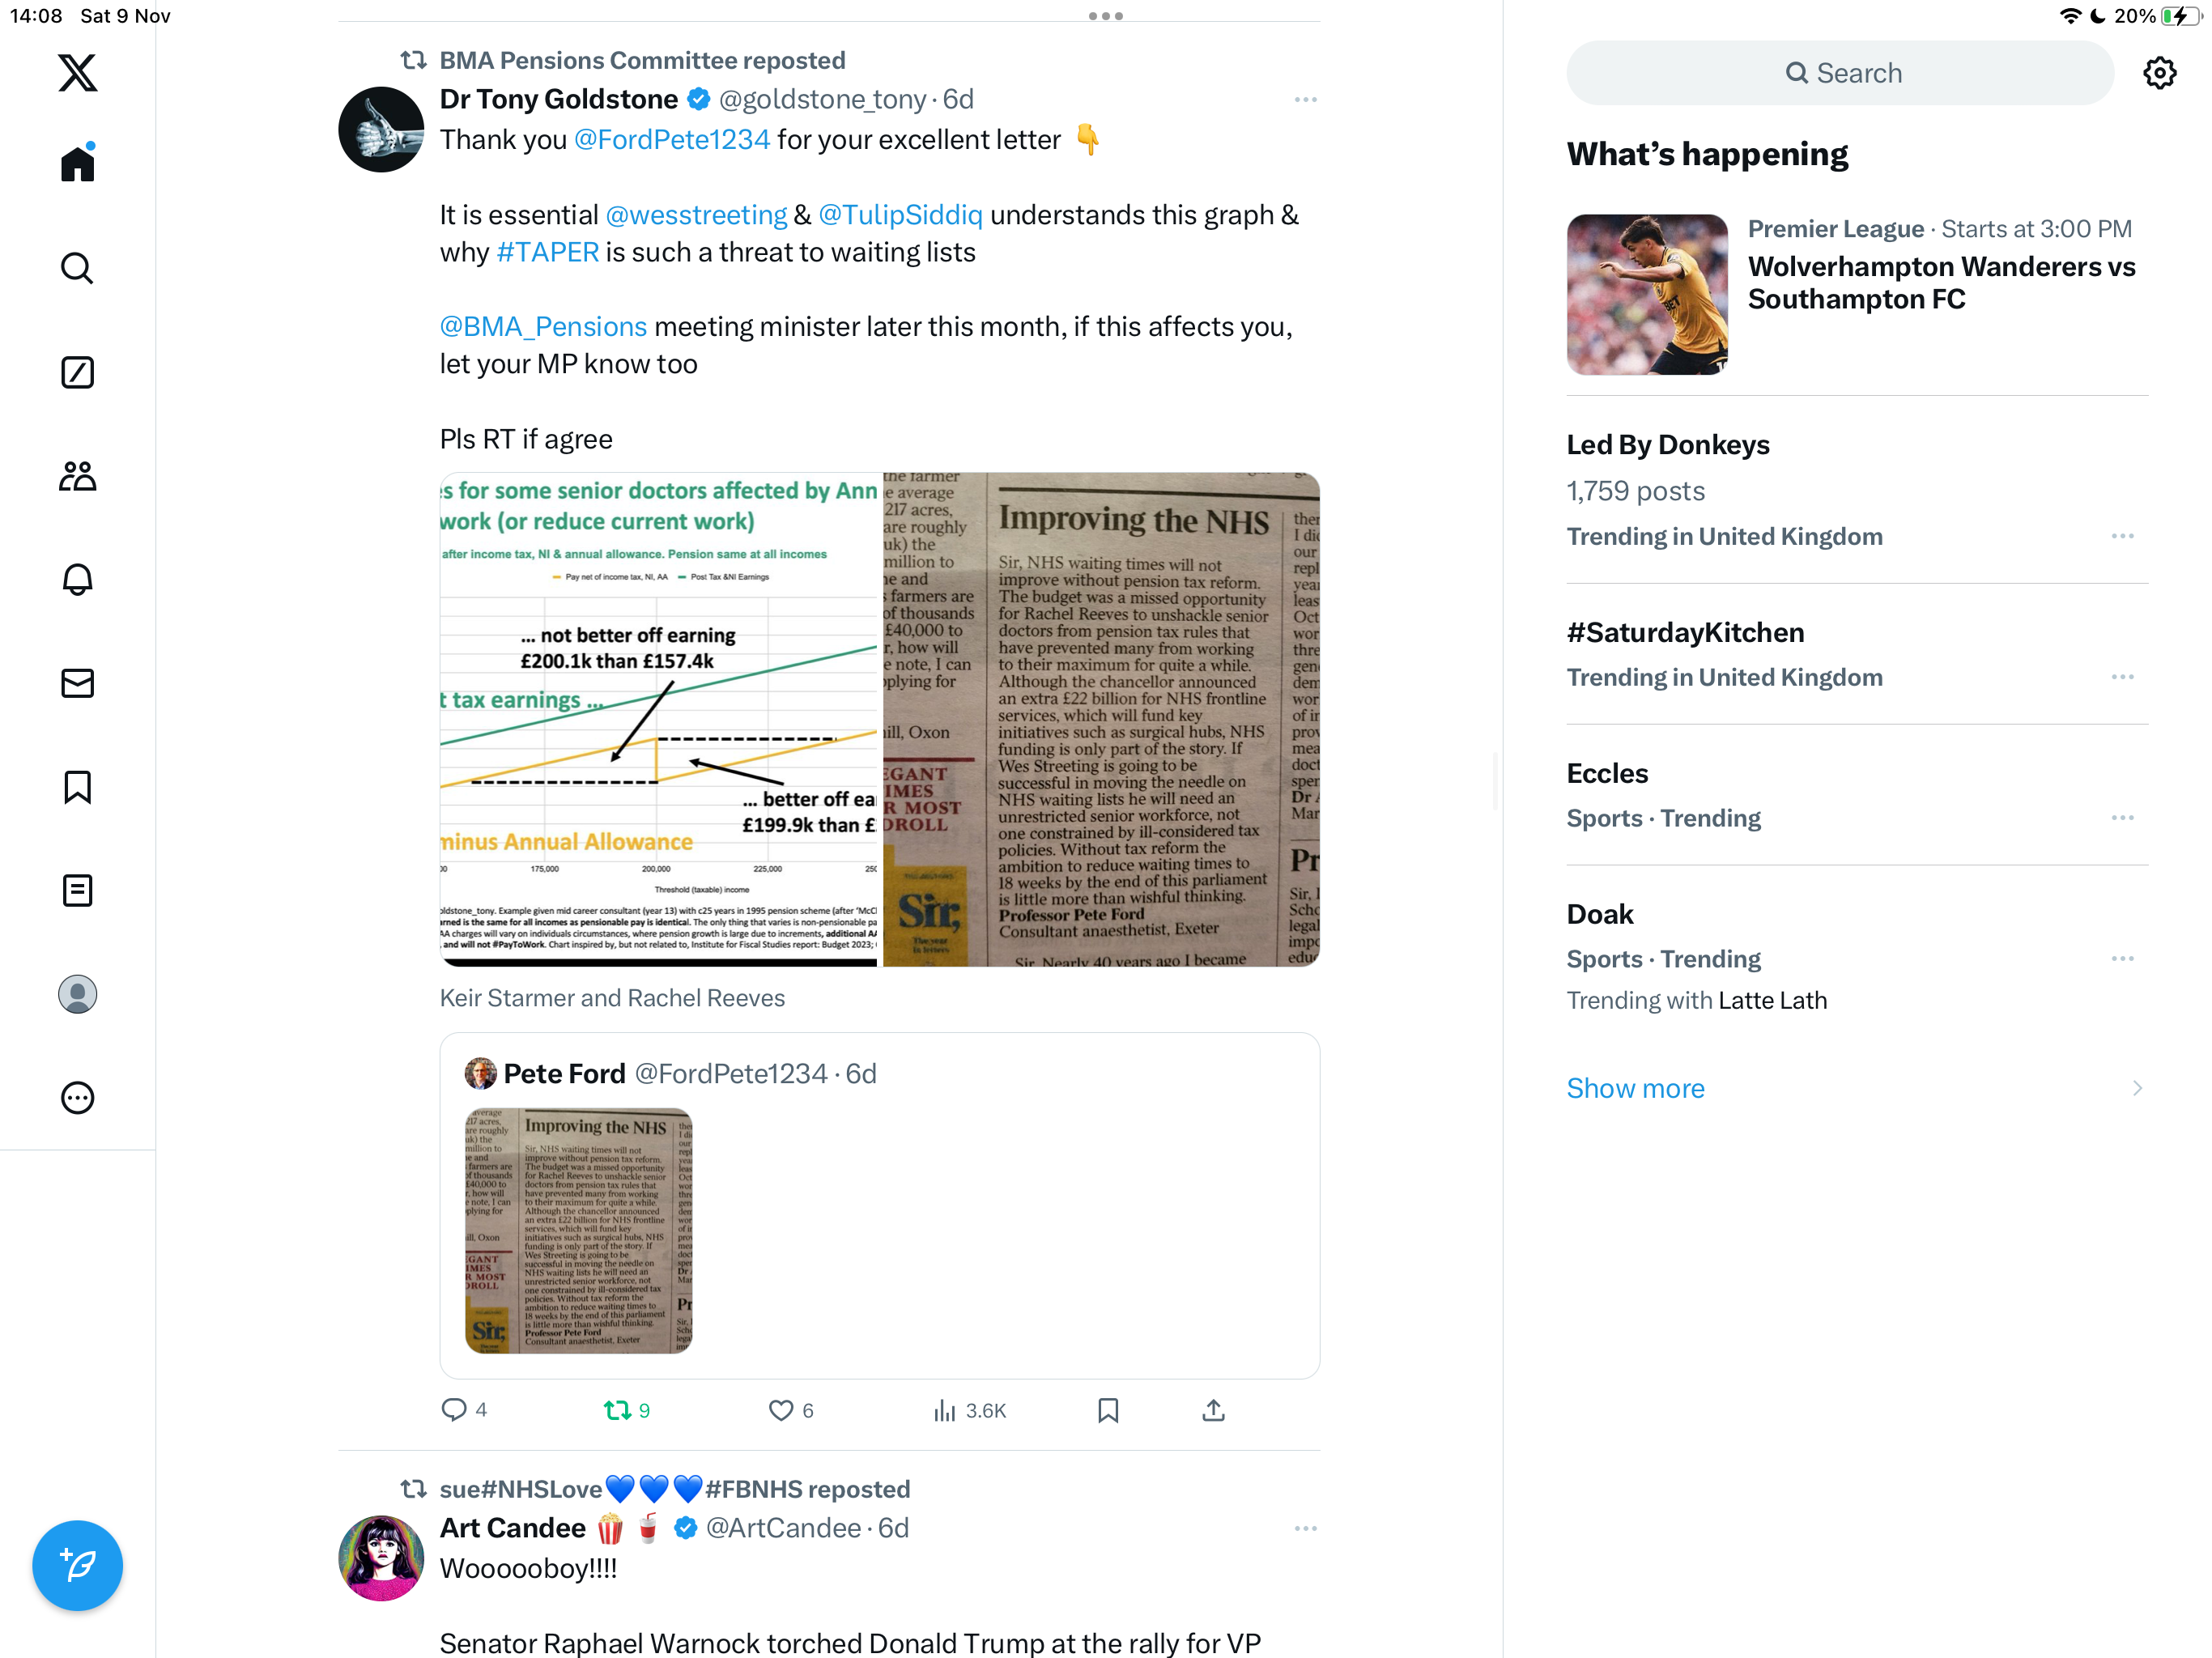Open @wesstreeting mention link
Screen dimensions: 2212x1658
point(696,215)
